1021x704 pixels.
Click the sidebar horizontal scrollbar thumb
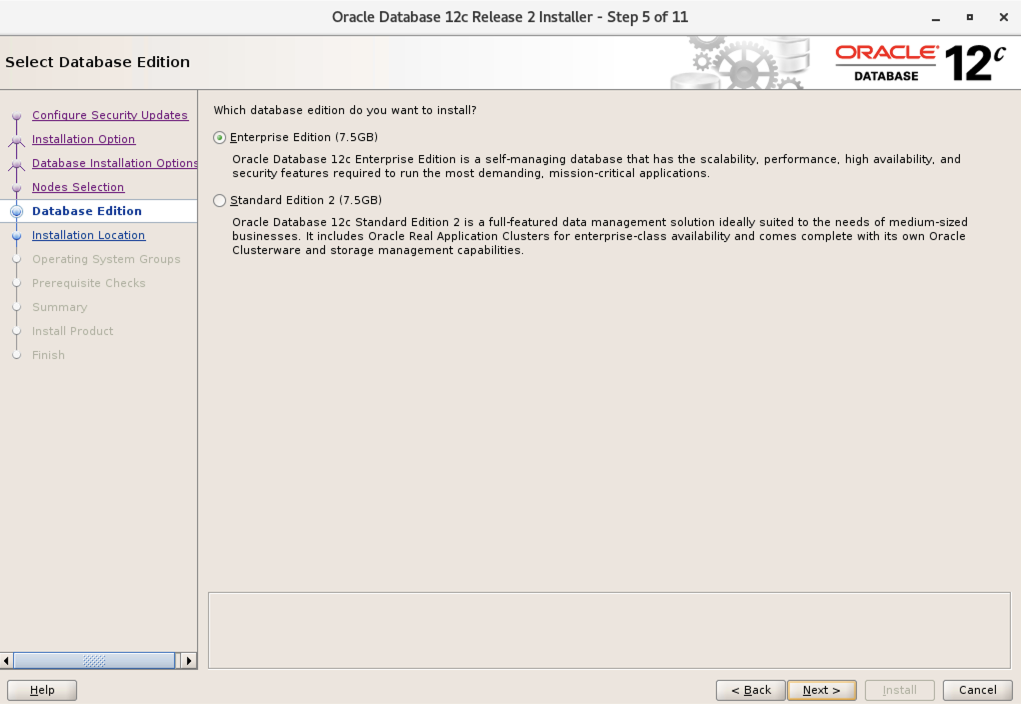tap(94, 661)
